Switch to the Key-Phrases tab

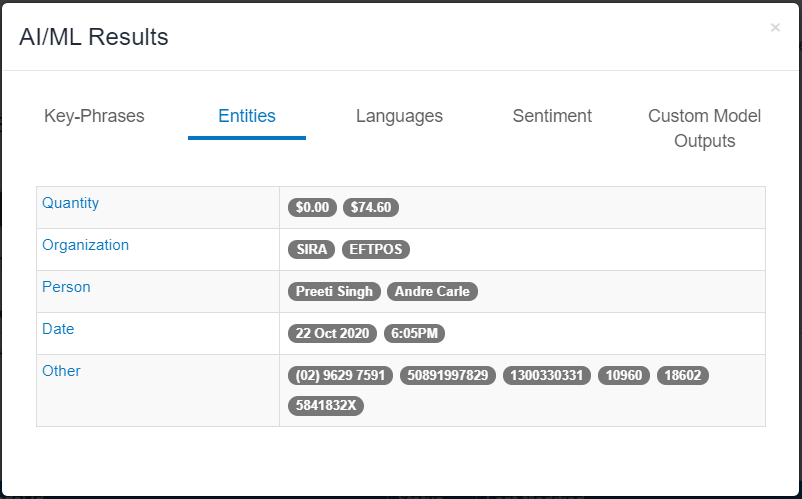coord(94,116)
